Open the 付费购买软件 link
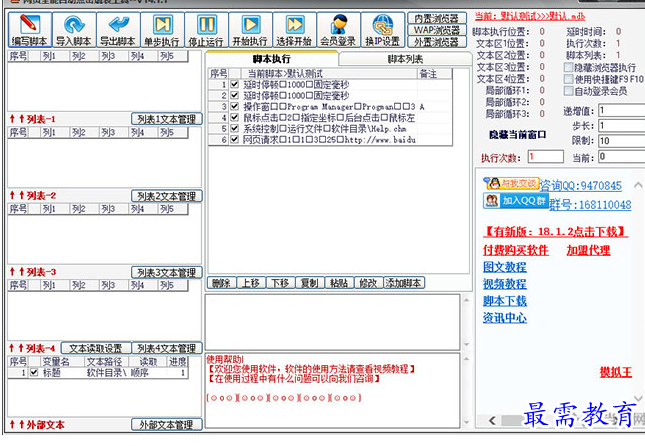The width and height of the screenshot is (645, 446). [516, 250]
